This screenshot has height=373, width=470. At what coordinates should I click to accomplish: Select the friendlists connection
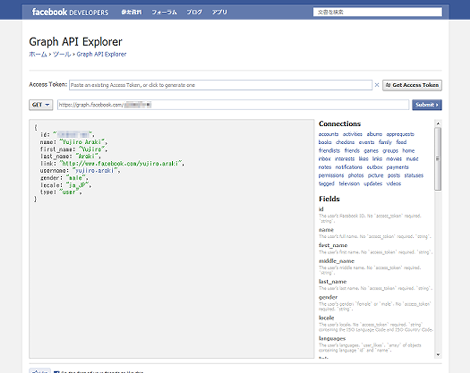tap(329, 151)
